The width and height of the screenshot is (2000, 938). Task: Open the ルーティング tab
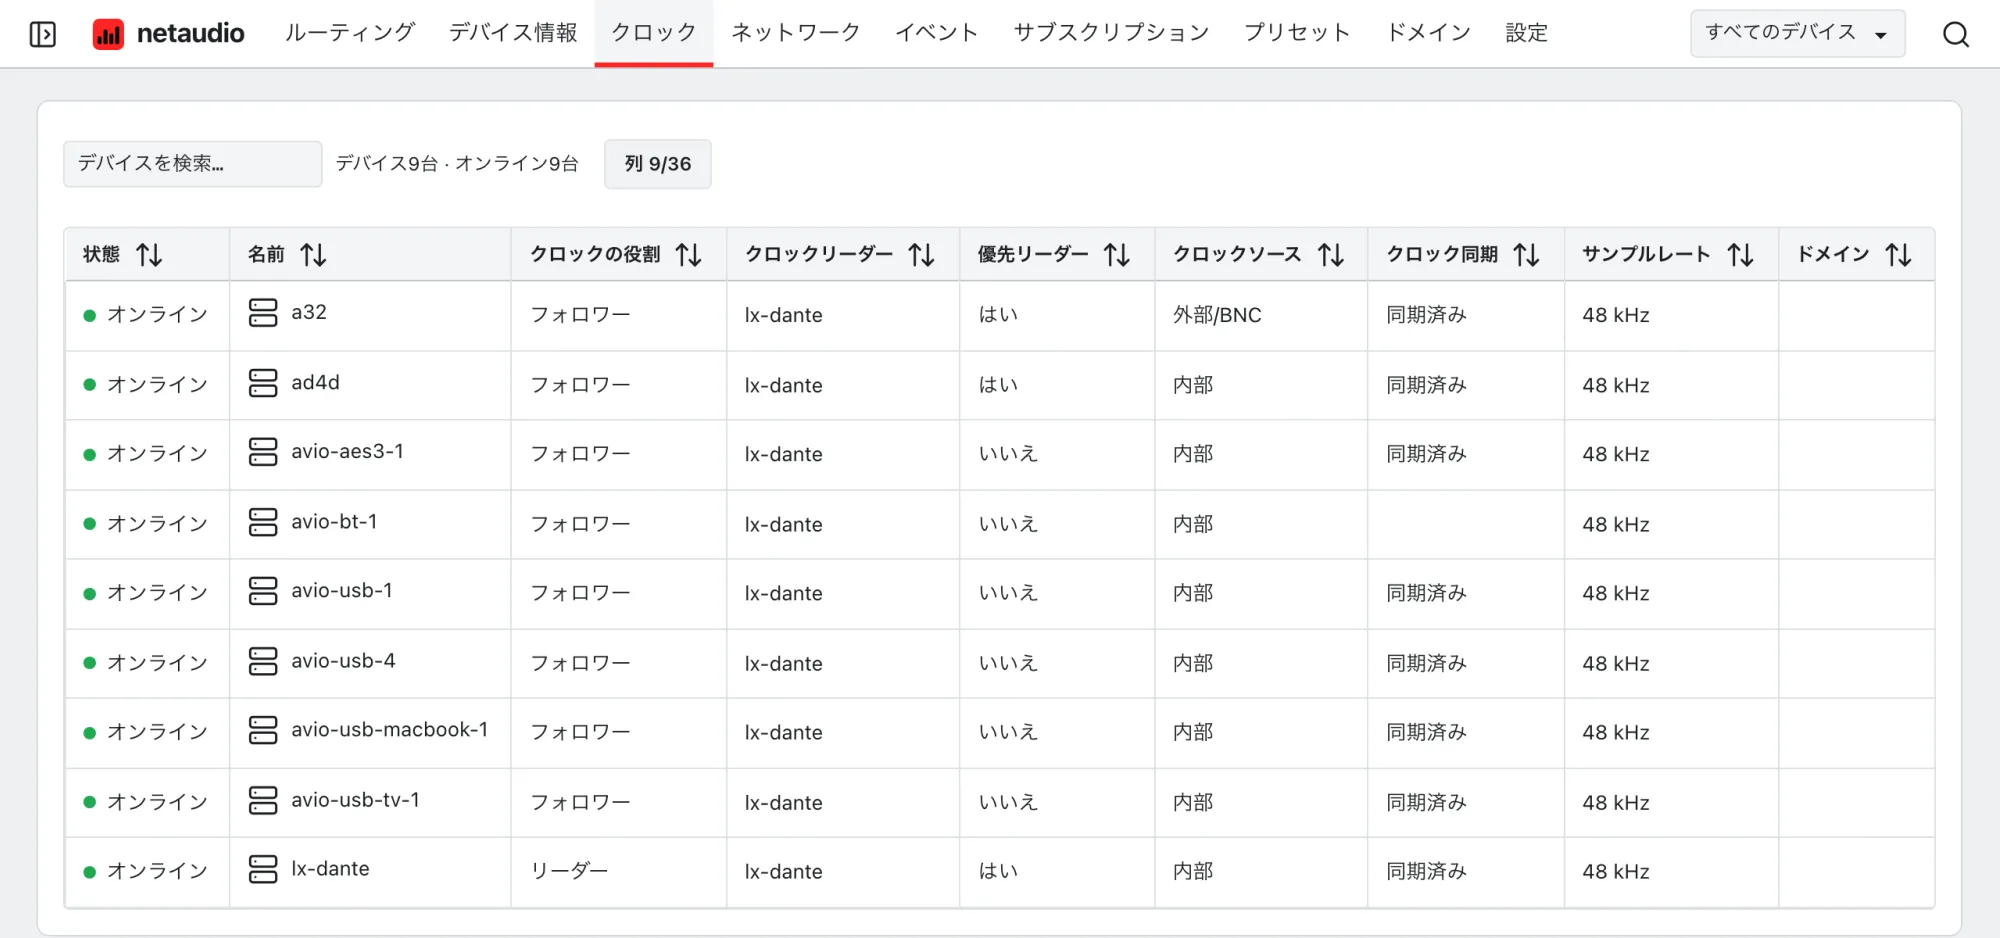pyautogui.click(x=349, y=33)
